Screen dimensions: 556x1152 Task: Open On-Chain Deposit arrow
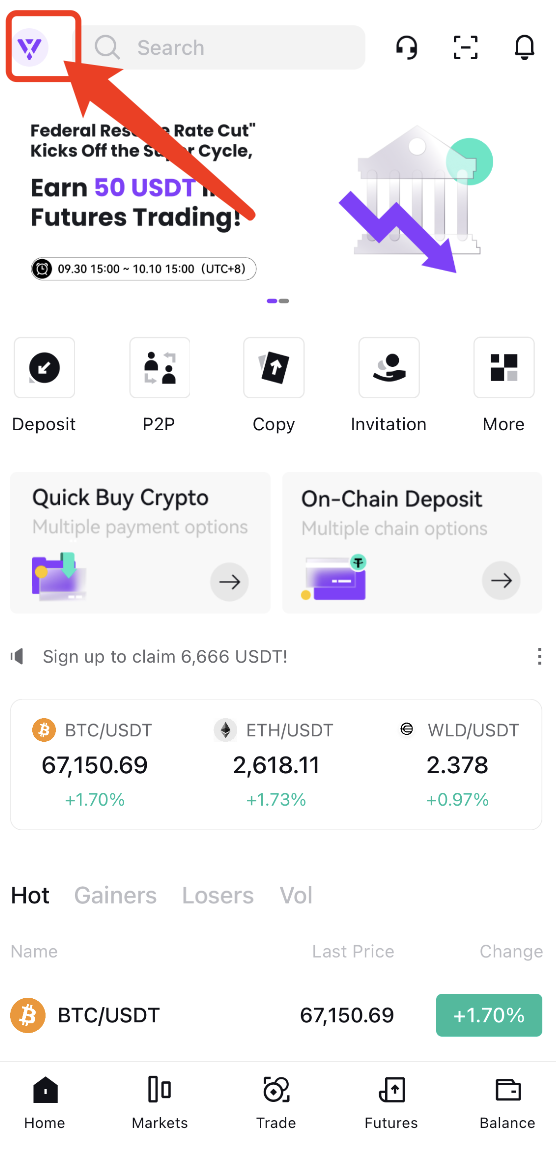pyautogui.click(x=502, y=581)
